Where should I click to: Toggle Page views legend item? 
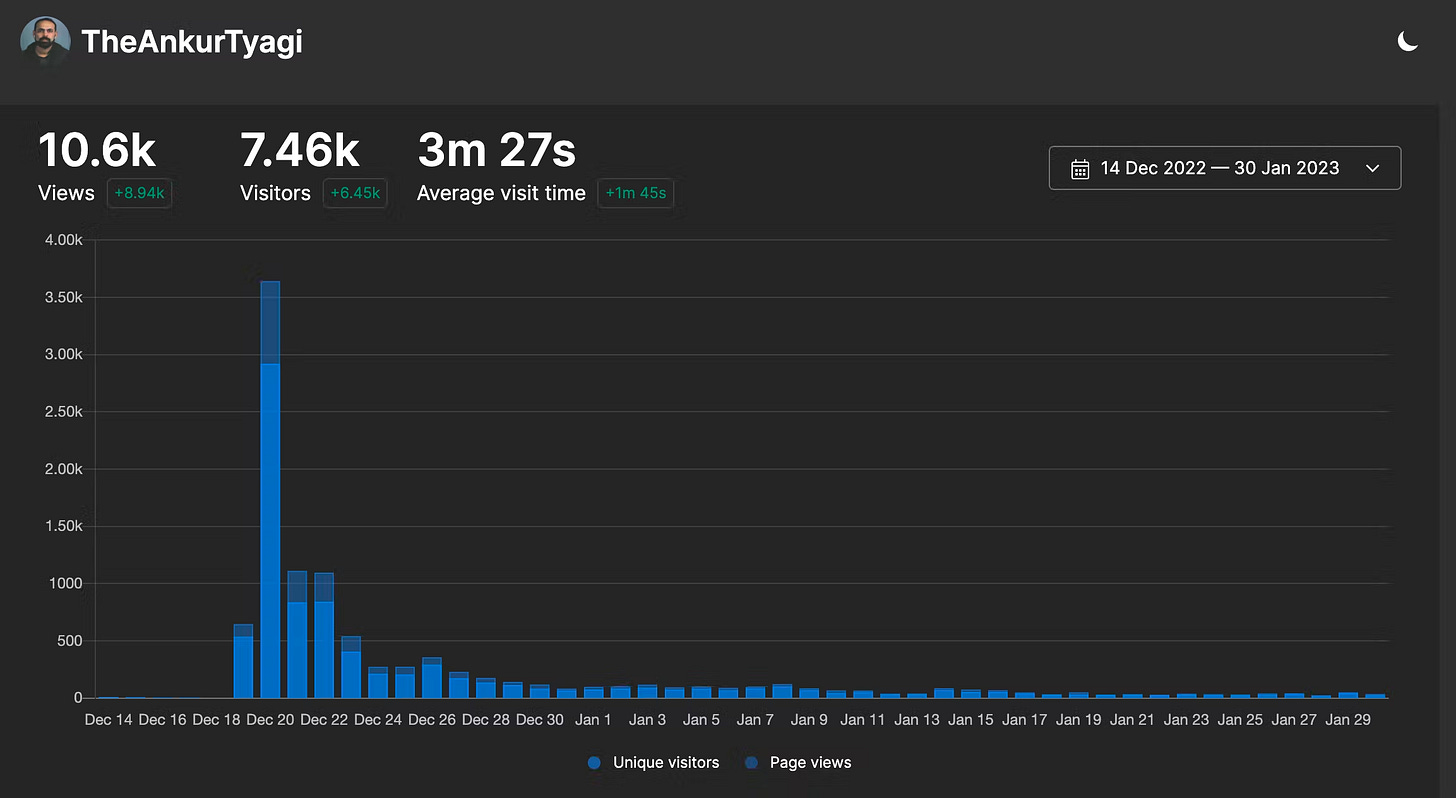click(797, 762)
